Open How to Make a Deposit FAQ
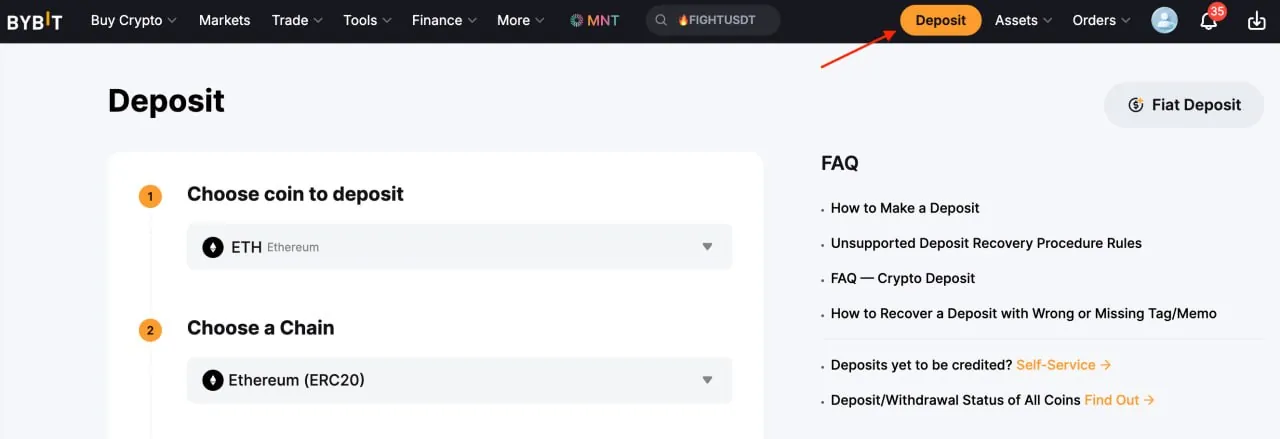This screenshot has width=1280, height=439. [905, 208]
